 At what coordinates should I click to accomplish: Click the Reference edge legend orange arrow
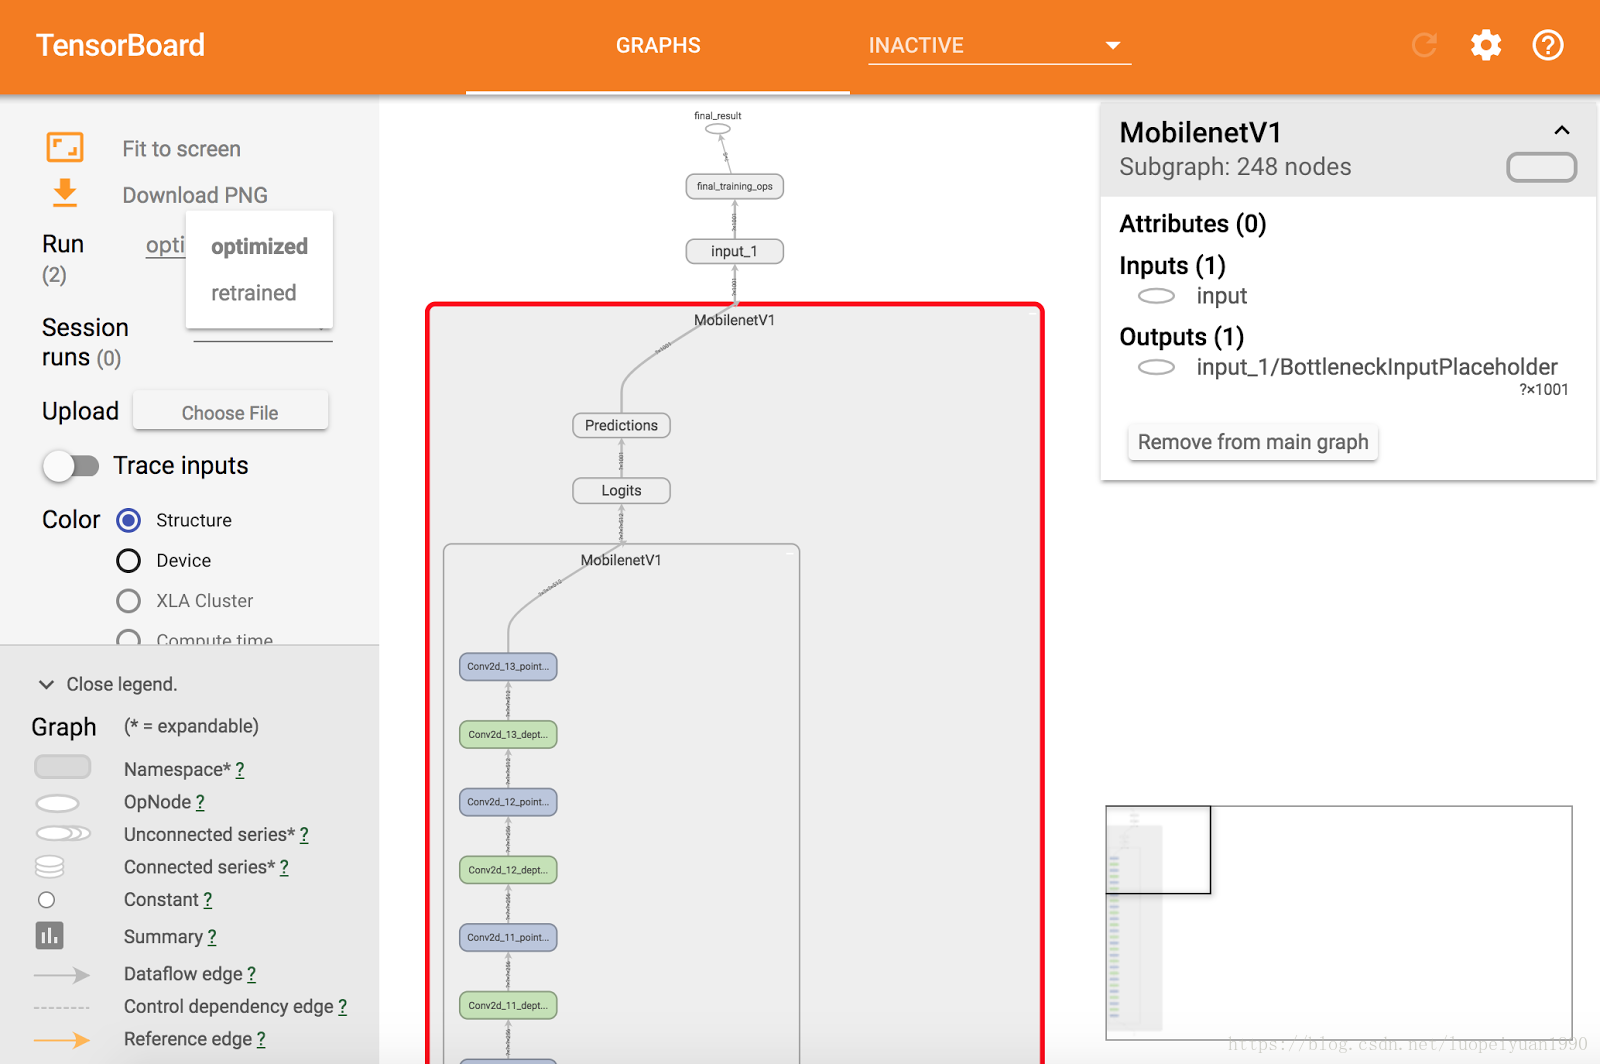62,1041
